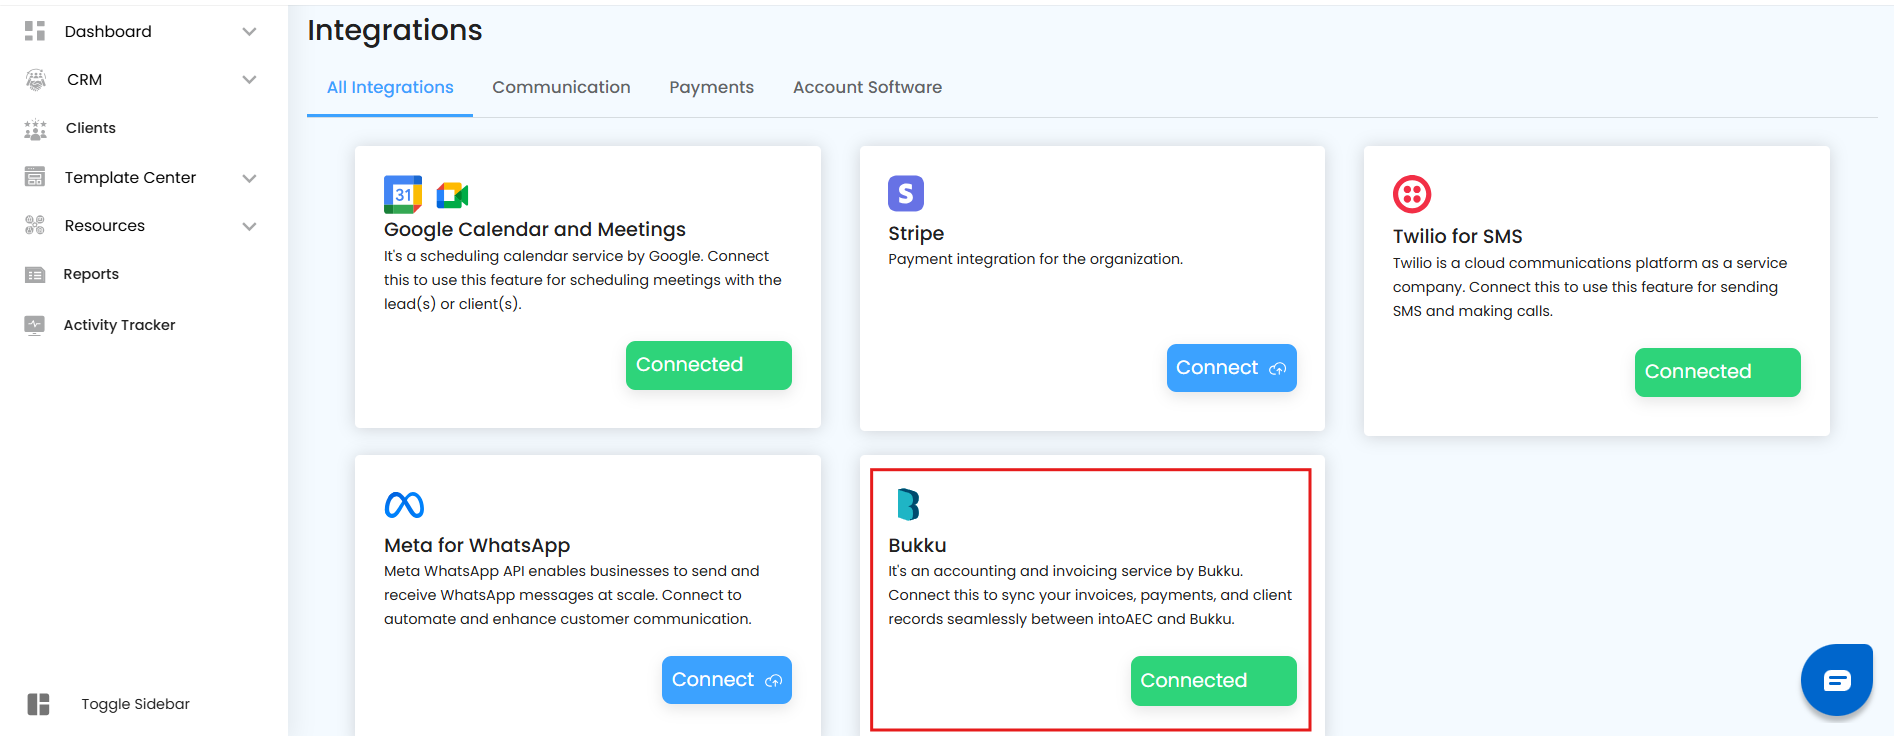Click the Dashboard sidebar icon

click(35, 31)
